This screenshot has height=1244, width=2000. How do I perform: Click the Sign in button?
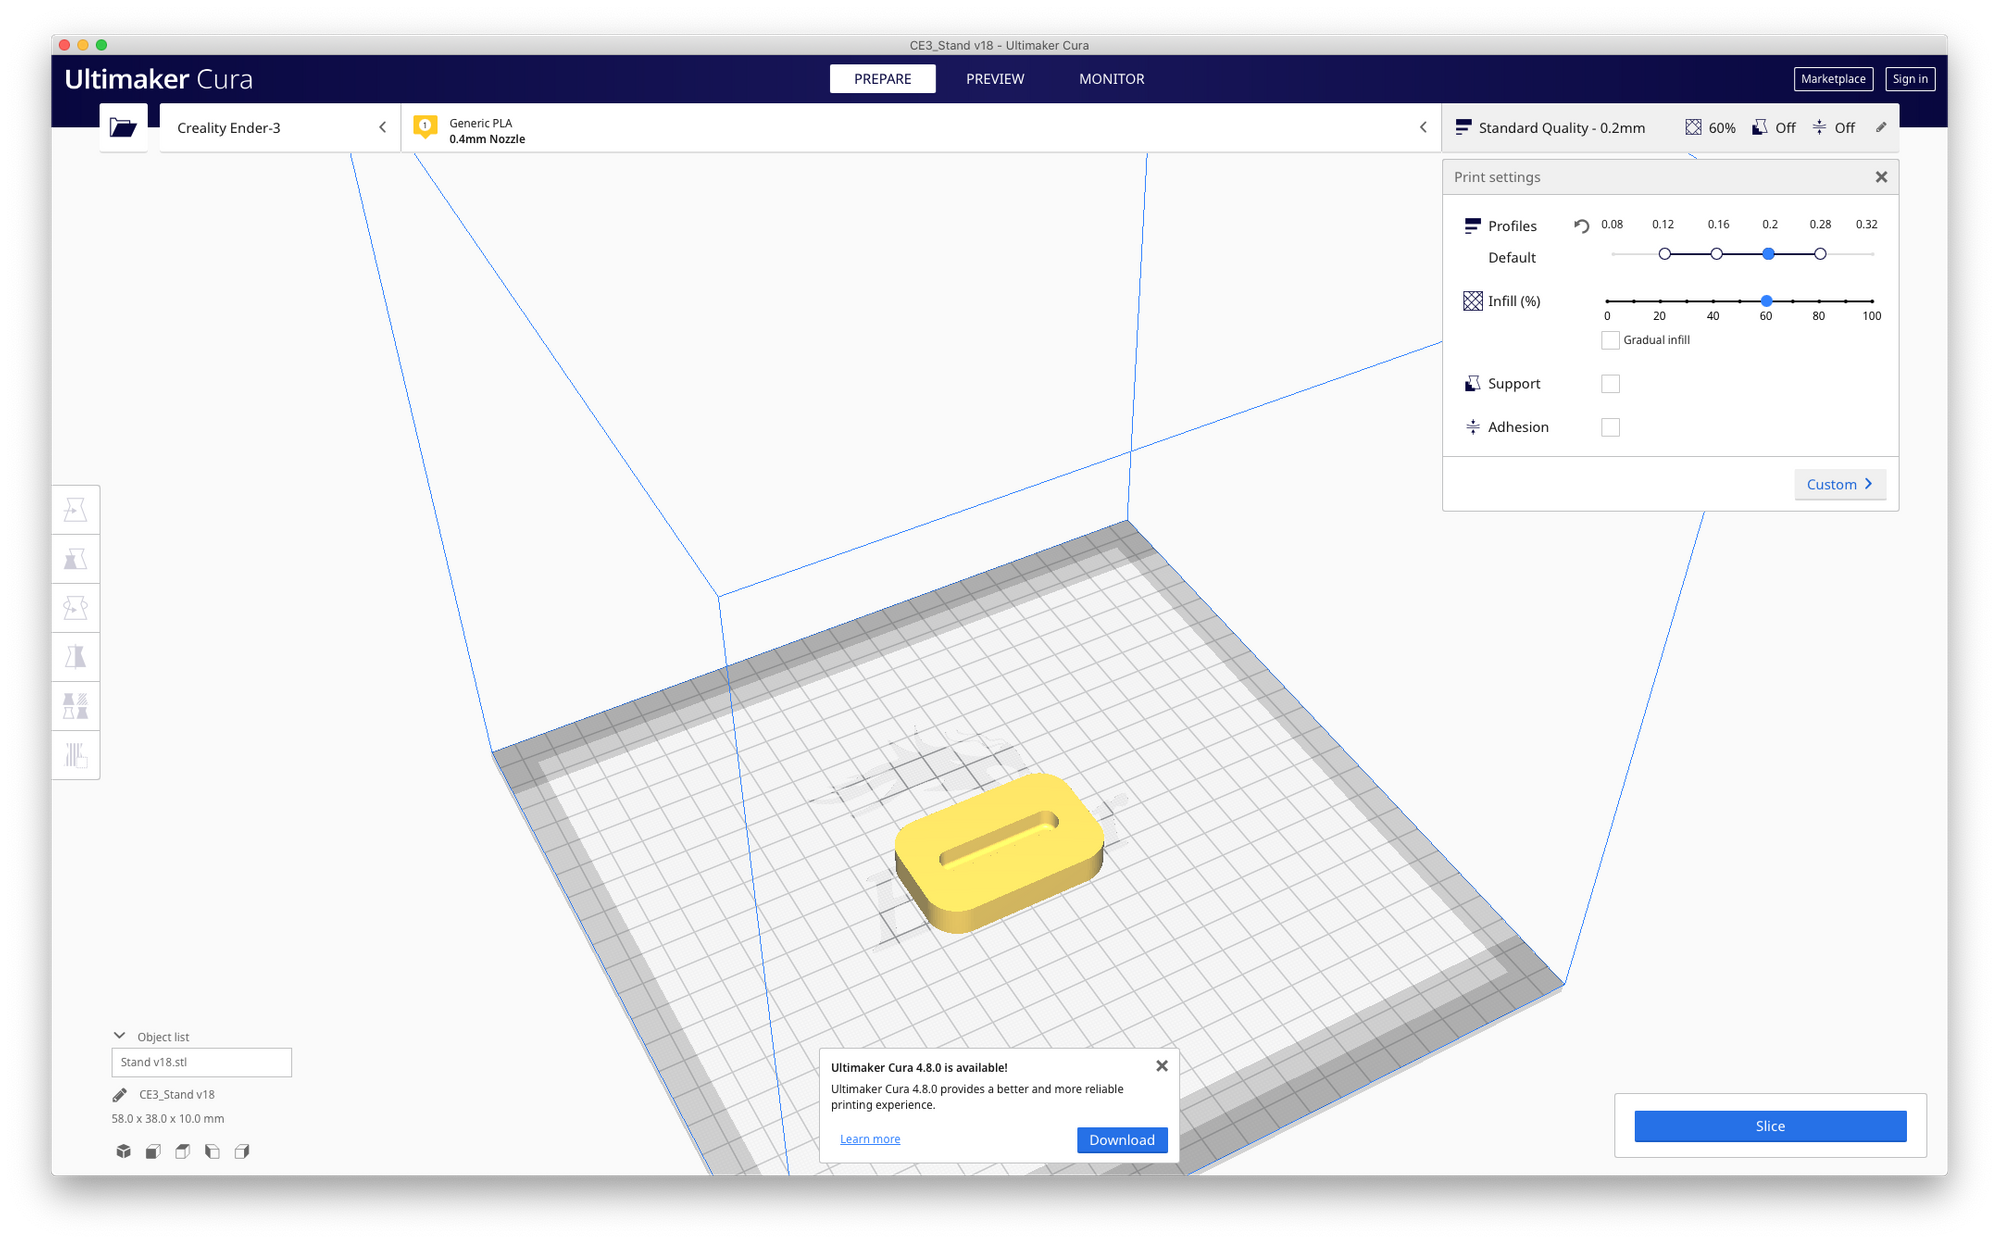point(1910,79)
